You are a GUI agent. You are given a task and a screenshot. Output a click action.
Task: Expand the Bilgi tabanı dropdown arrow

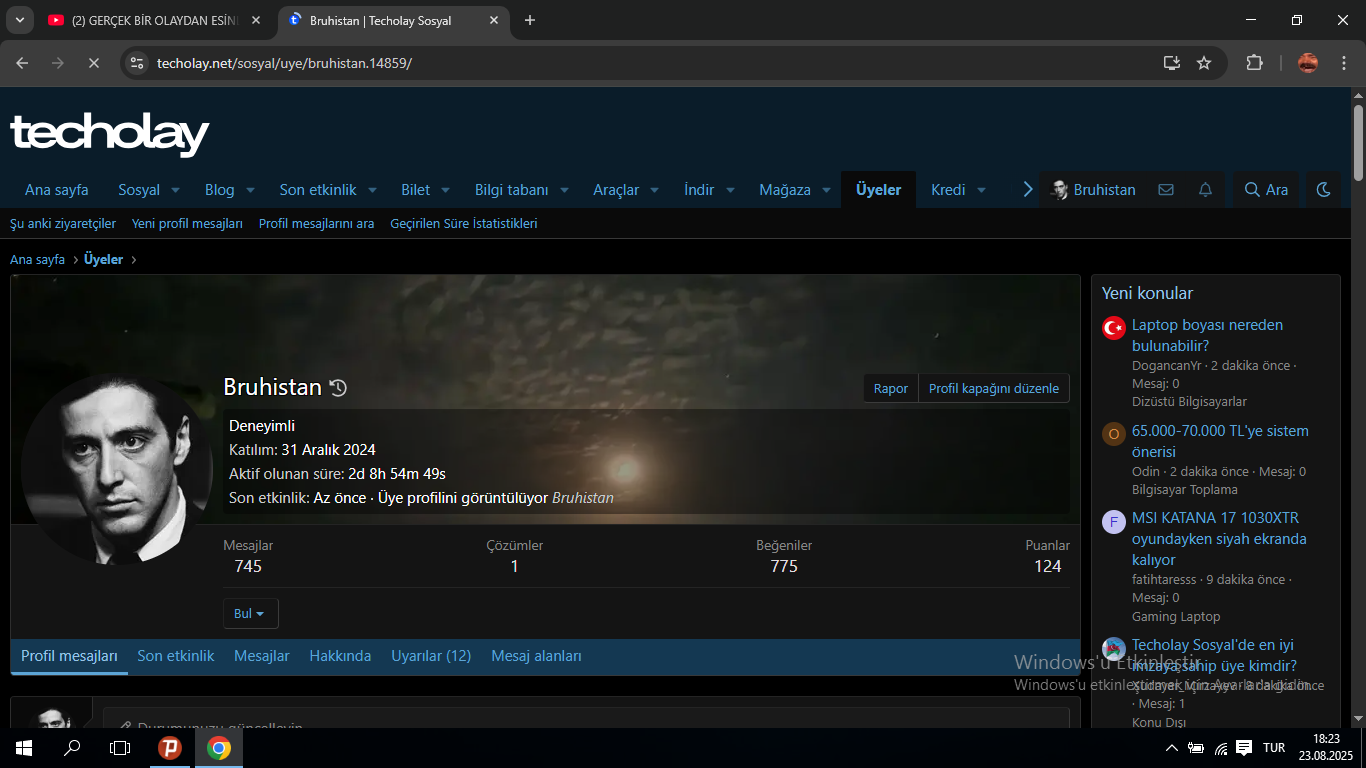[564, 190]
